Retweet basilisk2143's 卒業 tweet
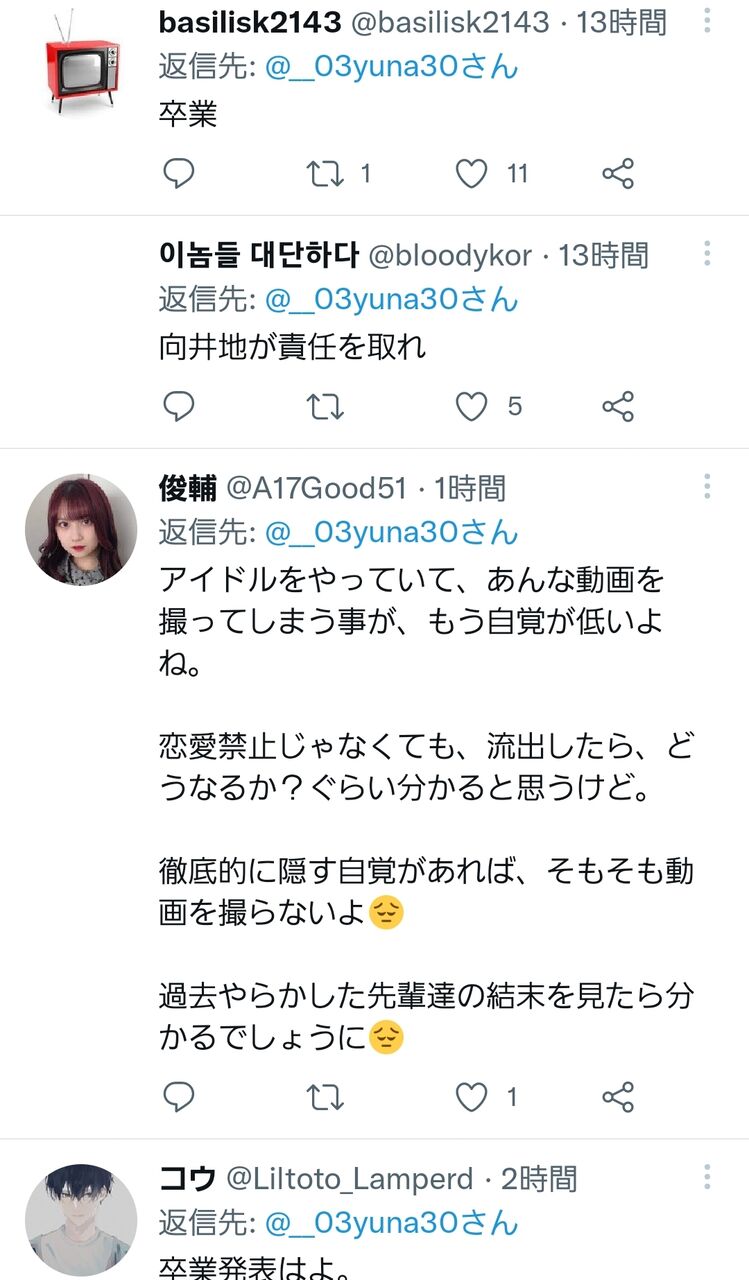The width and height of the screenshot is (749, 1280). [325, 174]
